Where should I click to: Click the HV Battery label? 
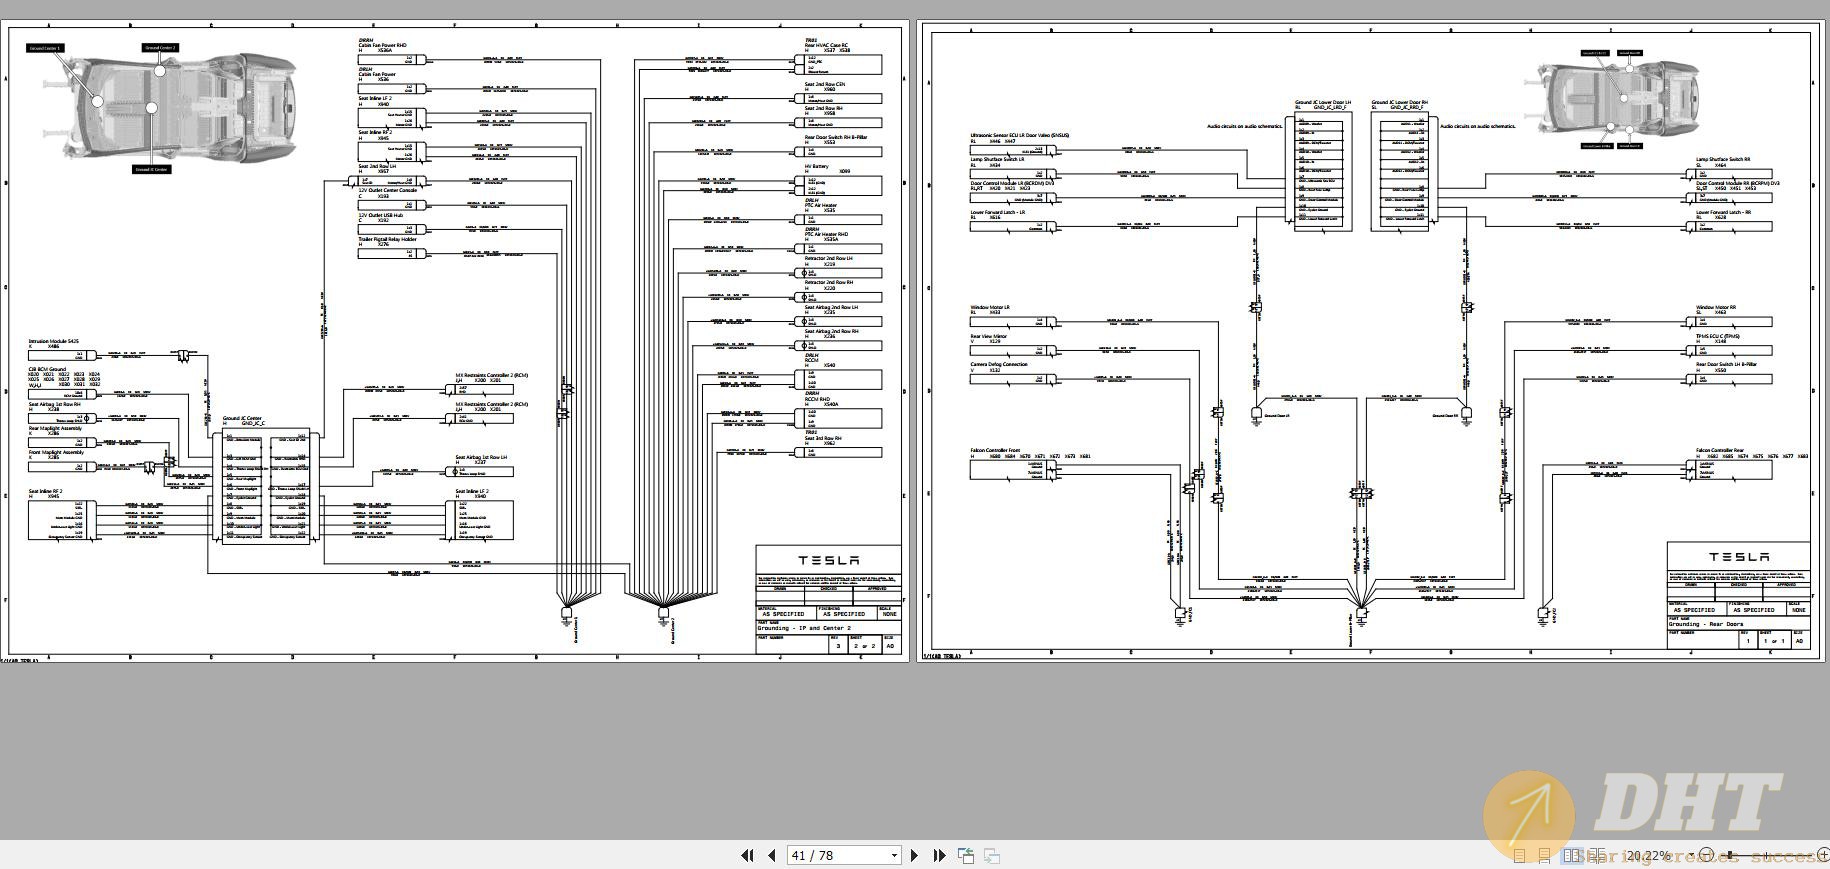pyautogui.click(x=817, y=167)
